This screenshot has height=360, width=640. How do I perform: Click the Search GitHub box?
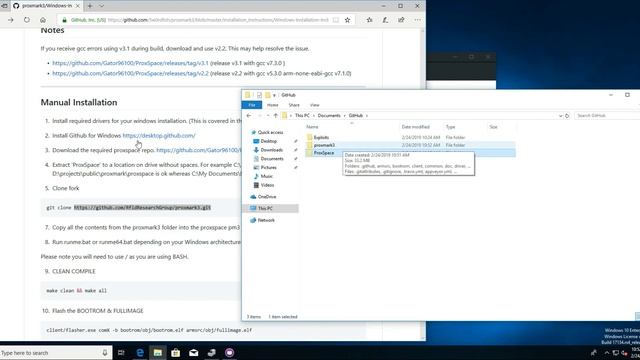click(x=607, y=116)
